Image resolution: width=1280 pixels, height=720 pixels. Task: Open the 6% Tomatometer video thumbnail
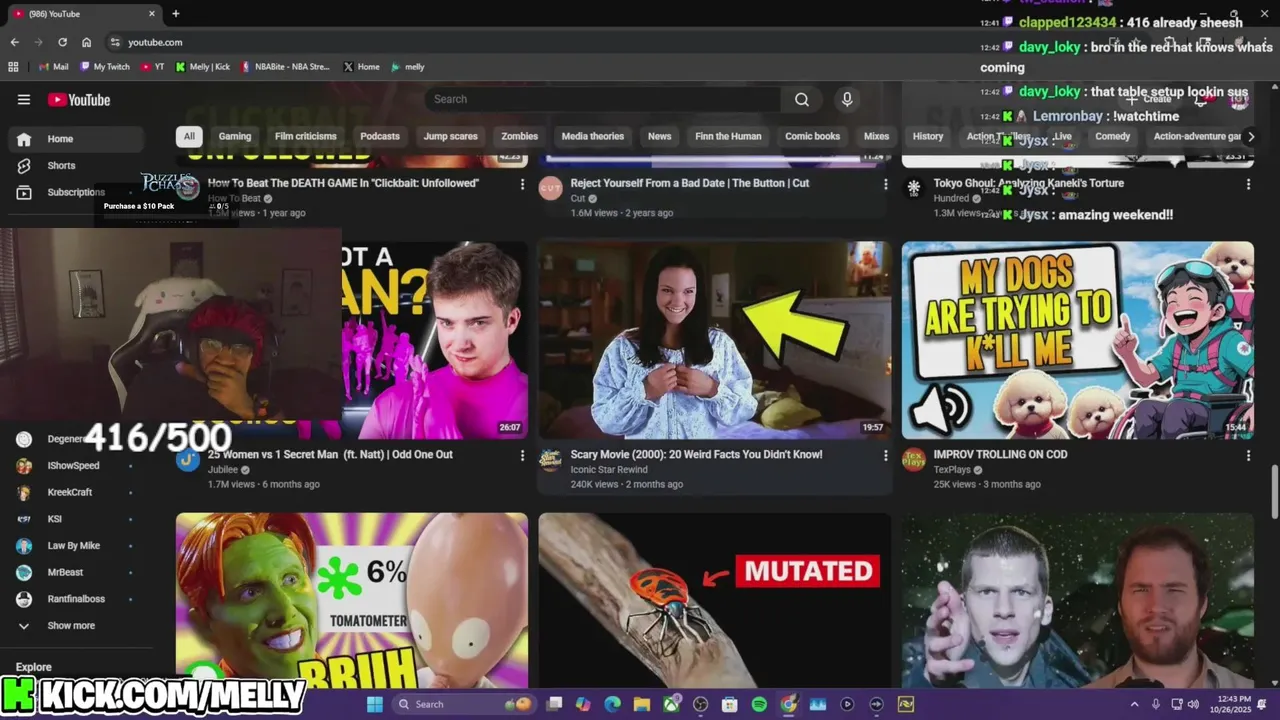pyautogui.click(x=352, y=600)
